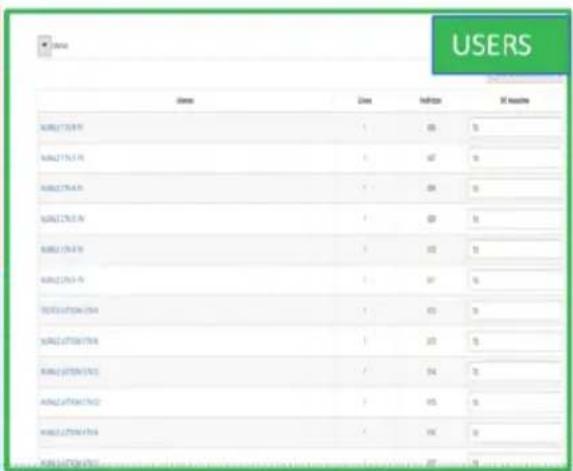573x471 pixels.
Task: Click the input box in the eighth row
Action: pos(515,341)
